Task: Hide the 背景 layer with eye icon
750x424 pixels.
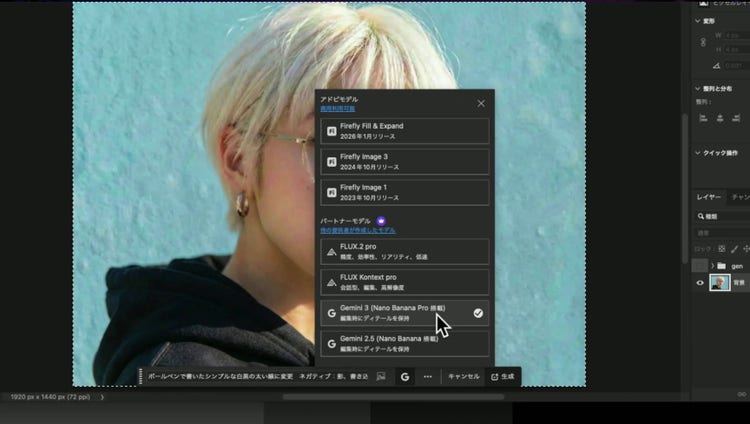Action: point(700,283)
